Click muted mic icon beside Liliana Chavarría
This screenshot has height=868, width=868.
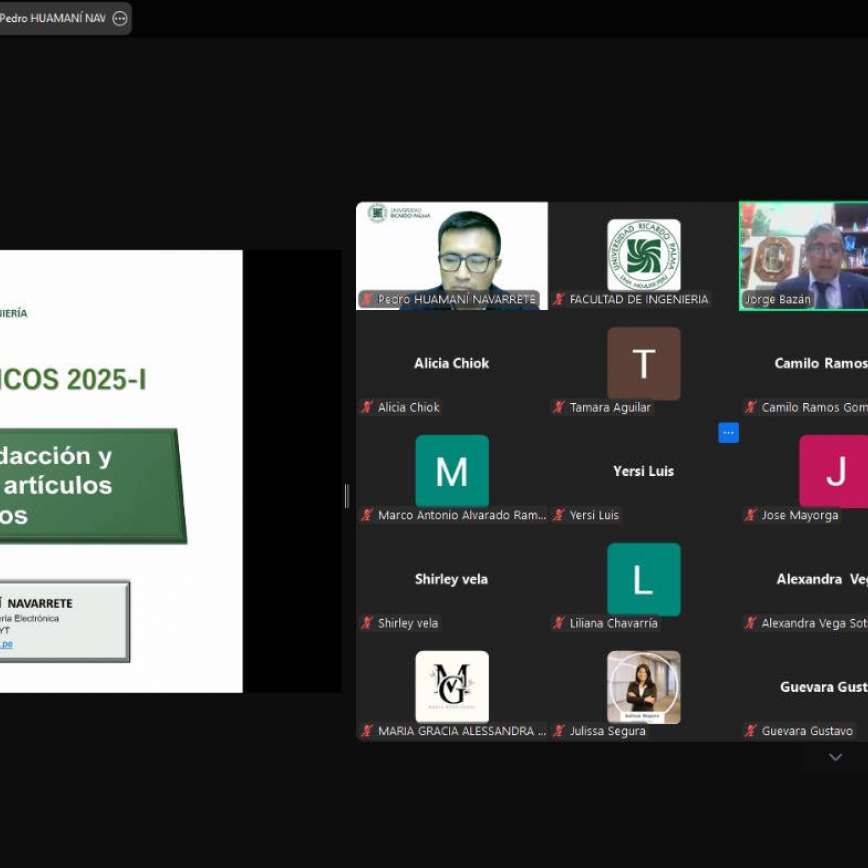click(559, 623)
